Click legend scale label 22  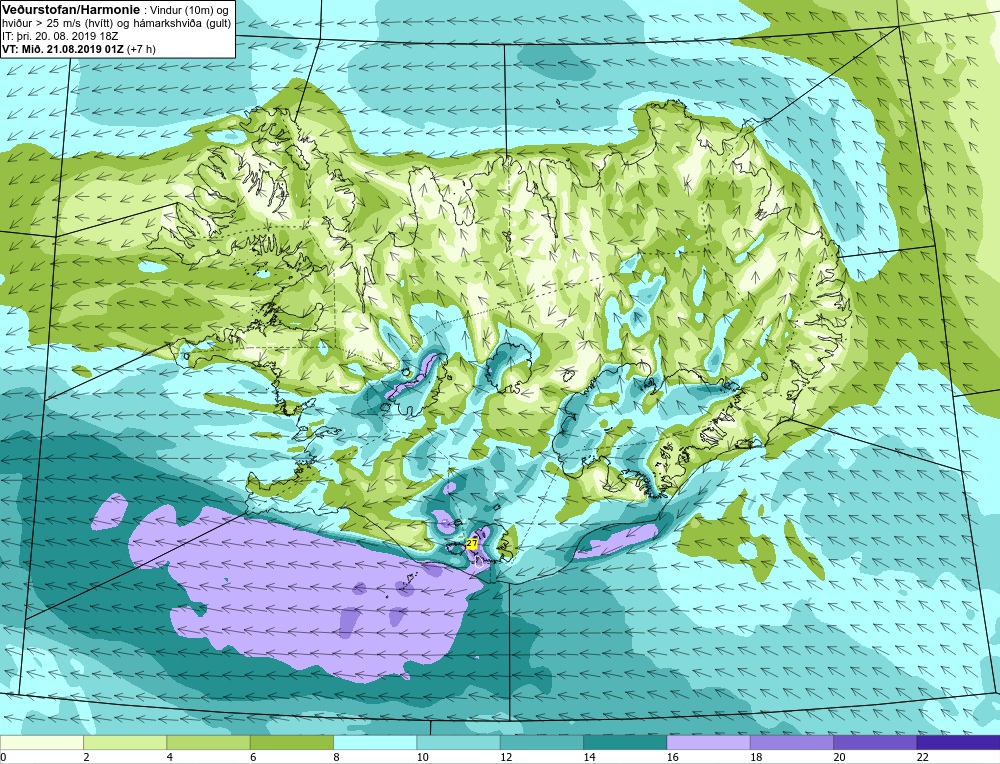coord(922,757)
